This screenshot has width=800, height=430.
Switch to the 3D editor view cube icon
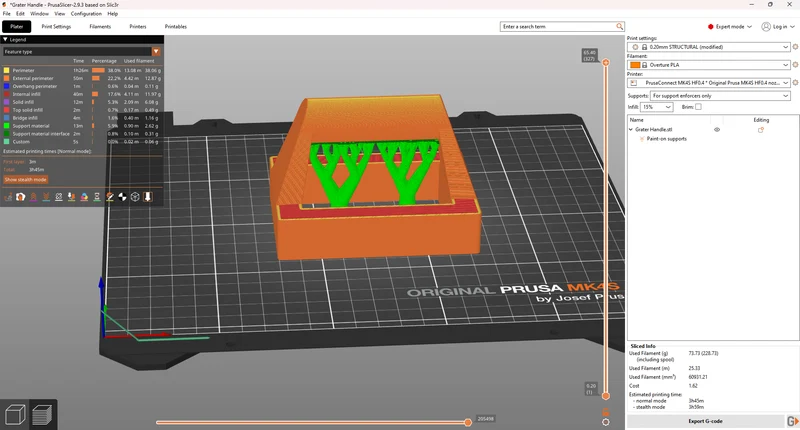pos(14,414)
